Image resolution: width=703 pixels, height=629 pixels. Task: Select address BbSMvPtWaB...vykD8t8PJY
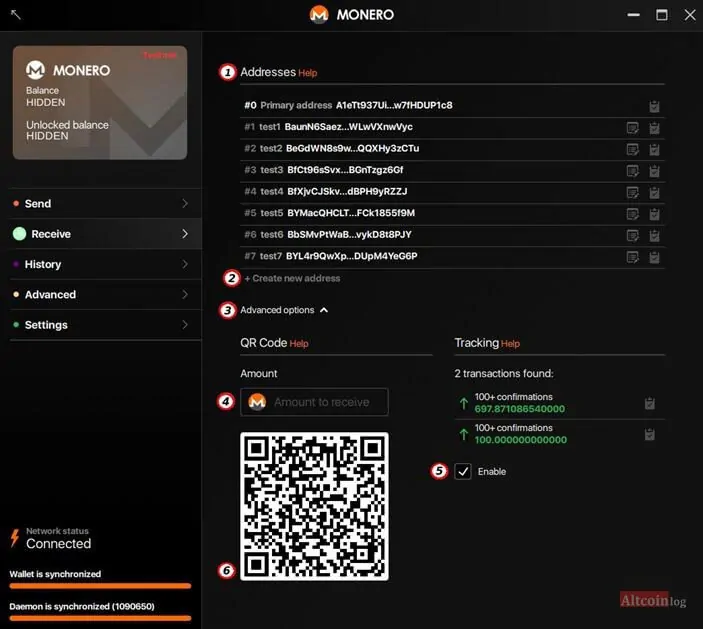[x=452, y=235]
